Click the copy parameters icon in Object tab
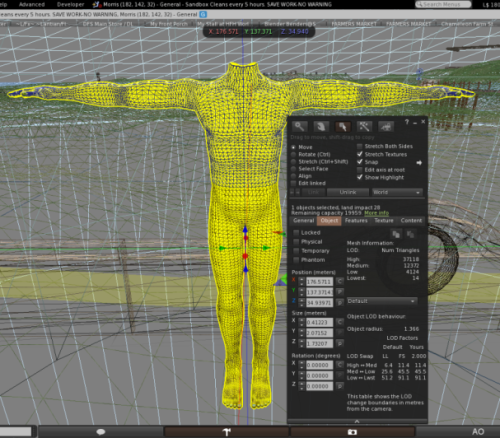This screenshot has height=438, width=500. 396,234
